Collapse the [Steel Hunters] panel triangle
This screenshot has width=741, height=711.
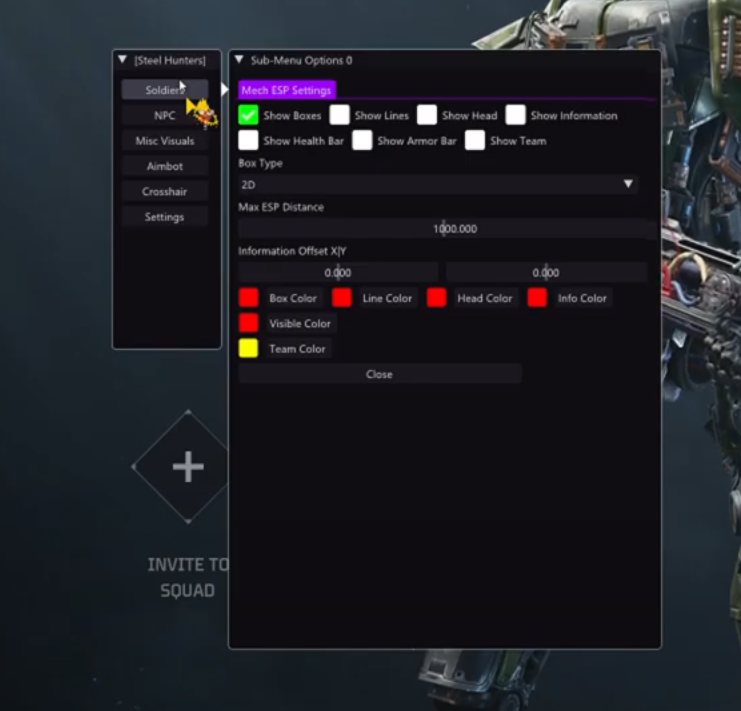click(x=122, y=60)
